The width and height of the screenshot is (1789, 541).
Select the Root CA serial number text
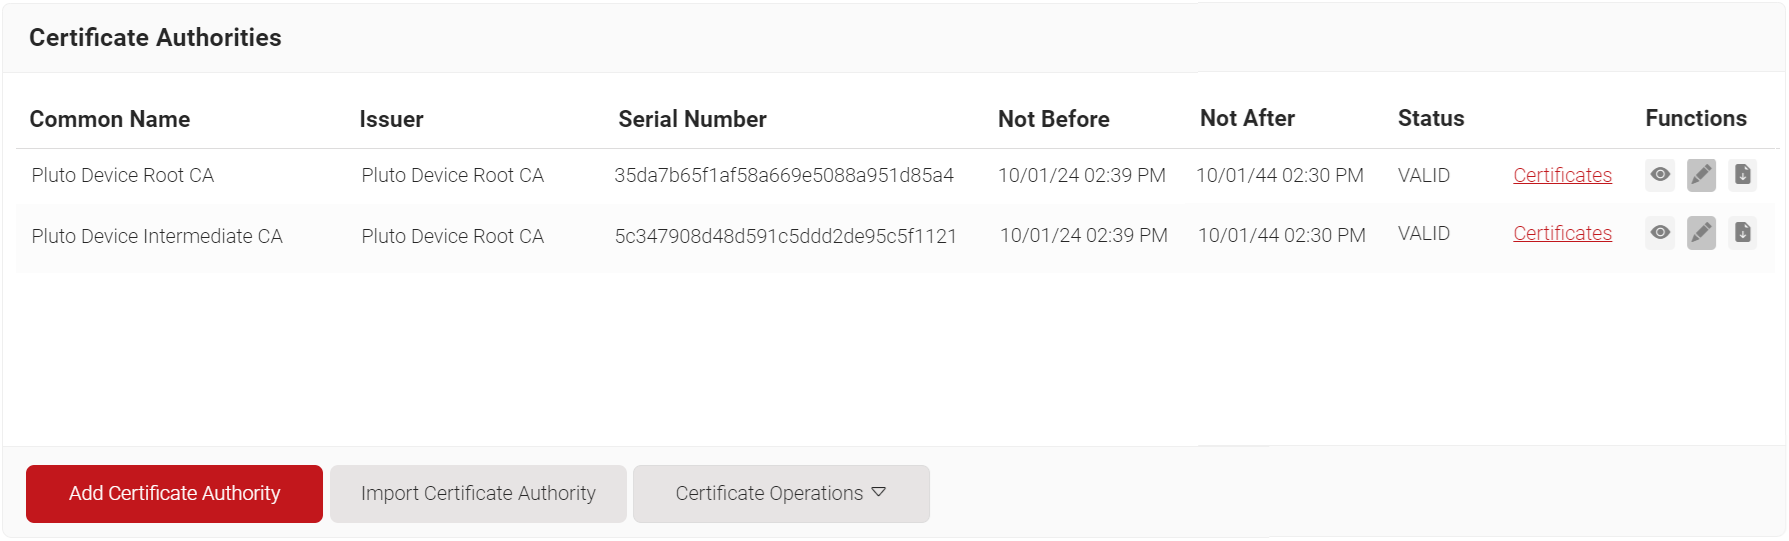[x=784, y=175]
